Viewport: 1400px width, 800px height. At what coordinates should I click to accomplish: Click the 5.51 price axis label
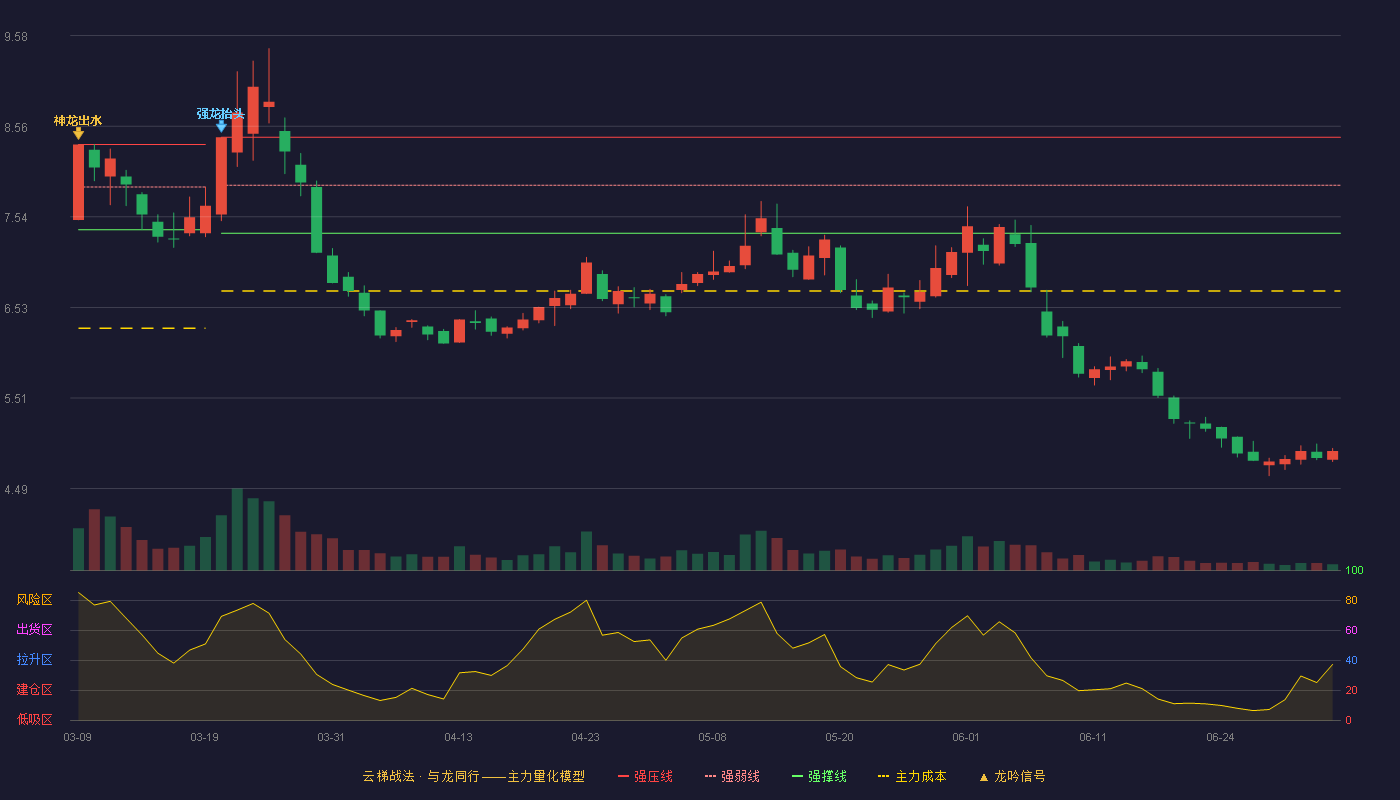(x=15, y=399)
